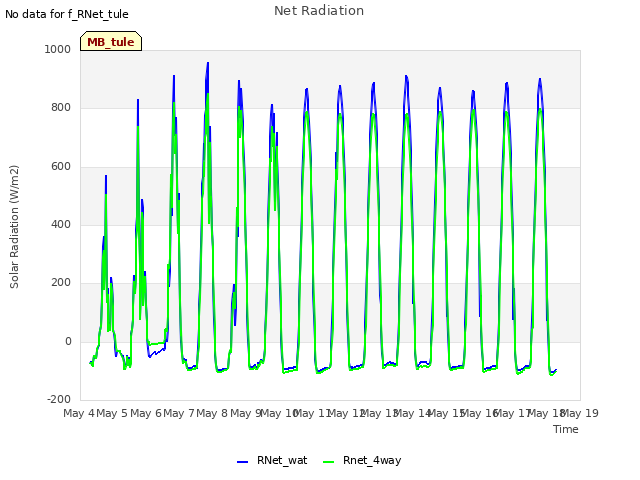Click the blue RNet_wat legend swatch
This screenshot has width=640, height=480.
242,462
